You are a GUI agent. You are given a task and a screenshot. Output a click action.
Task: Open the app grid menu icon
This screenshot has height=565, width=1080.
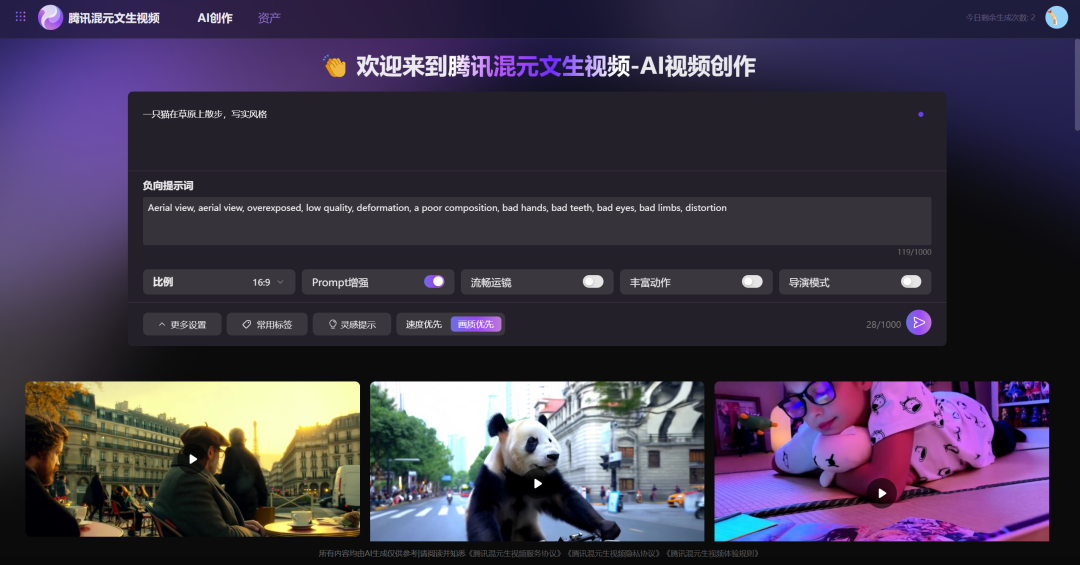click(21, 17)
